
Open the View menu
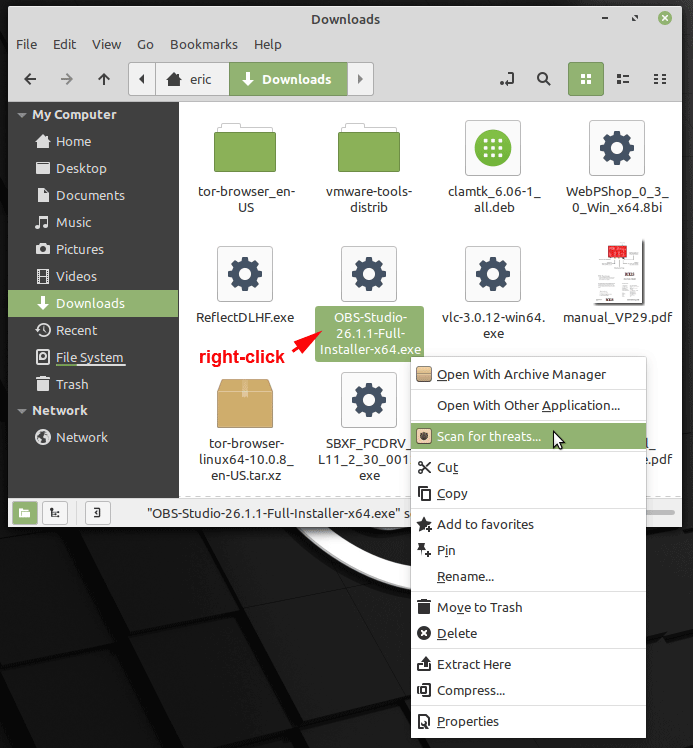tap(106, 44)
